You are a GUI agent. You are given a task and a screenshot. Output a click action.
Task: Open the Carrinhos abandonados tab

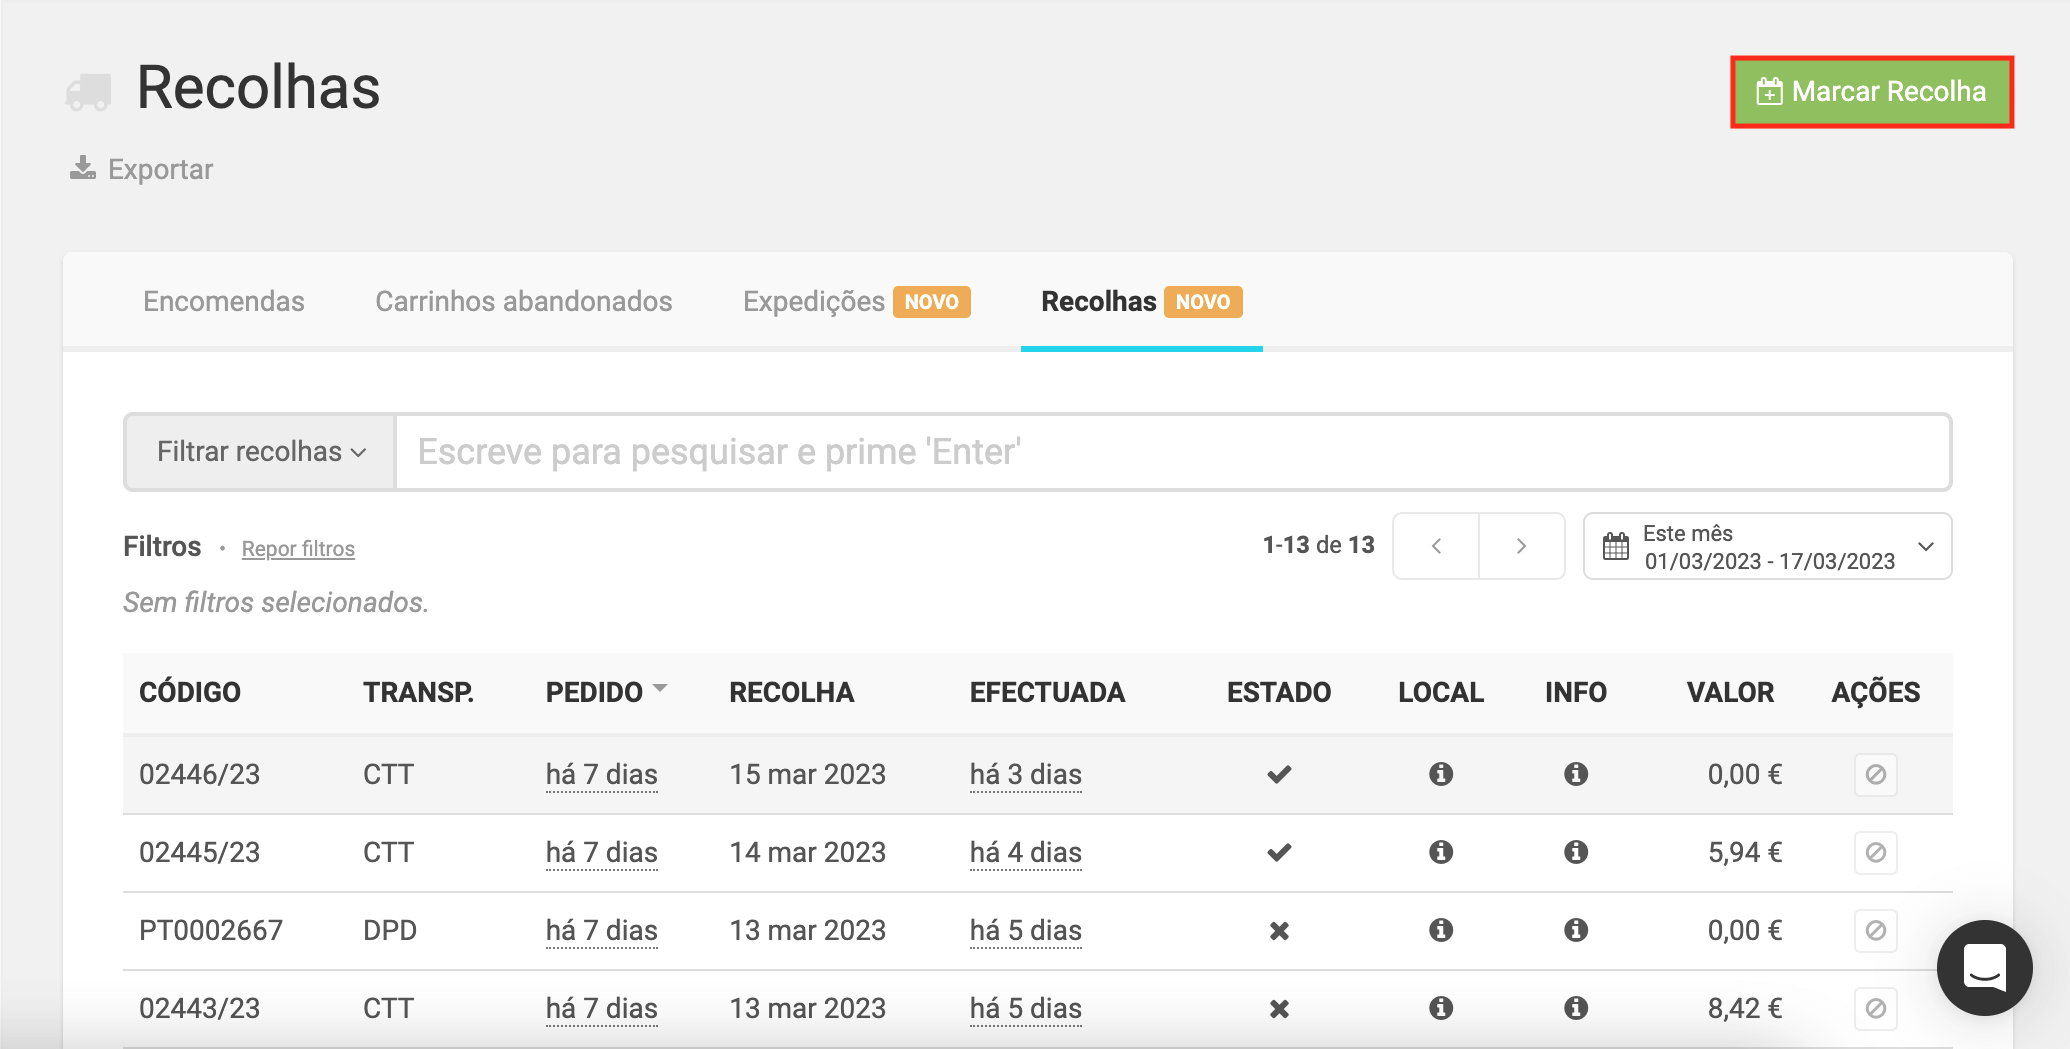click(x=523, y=302)
